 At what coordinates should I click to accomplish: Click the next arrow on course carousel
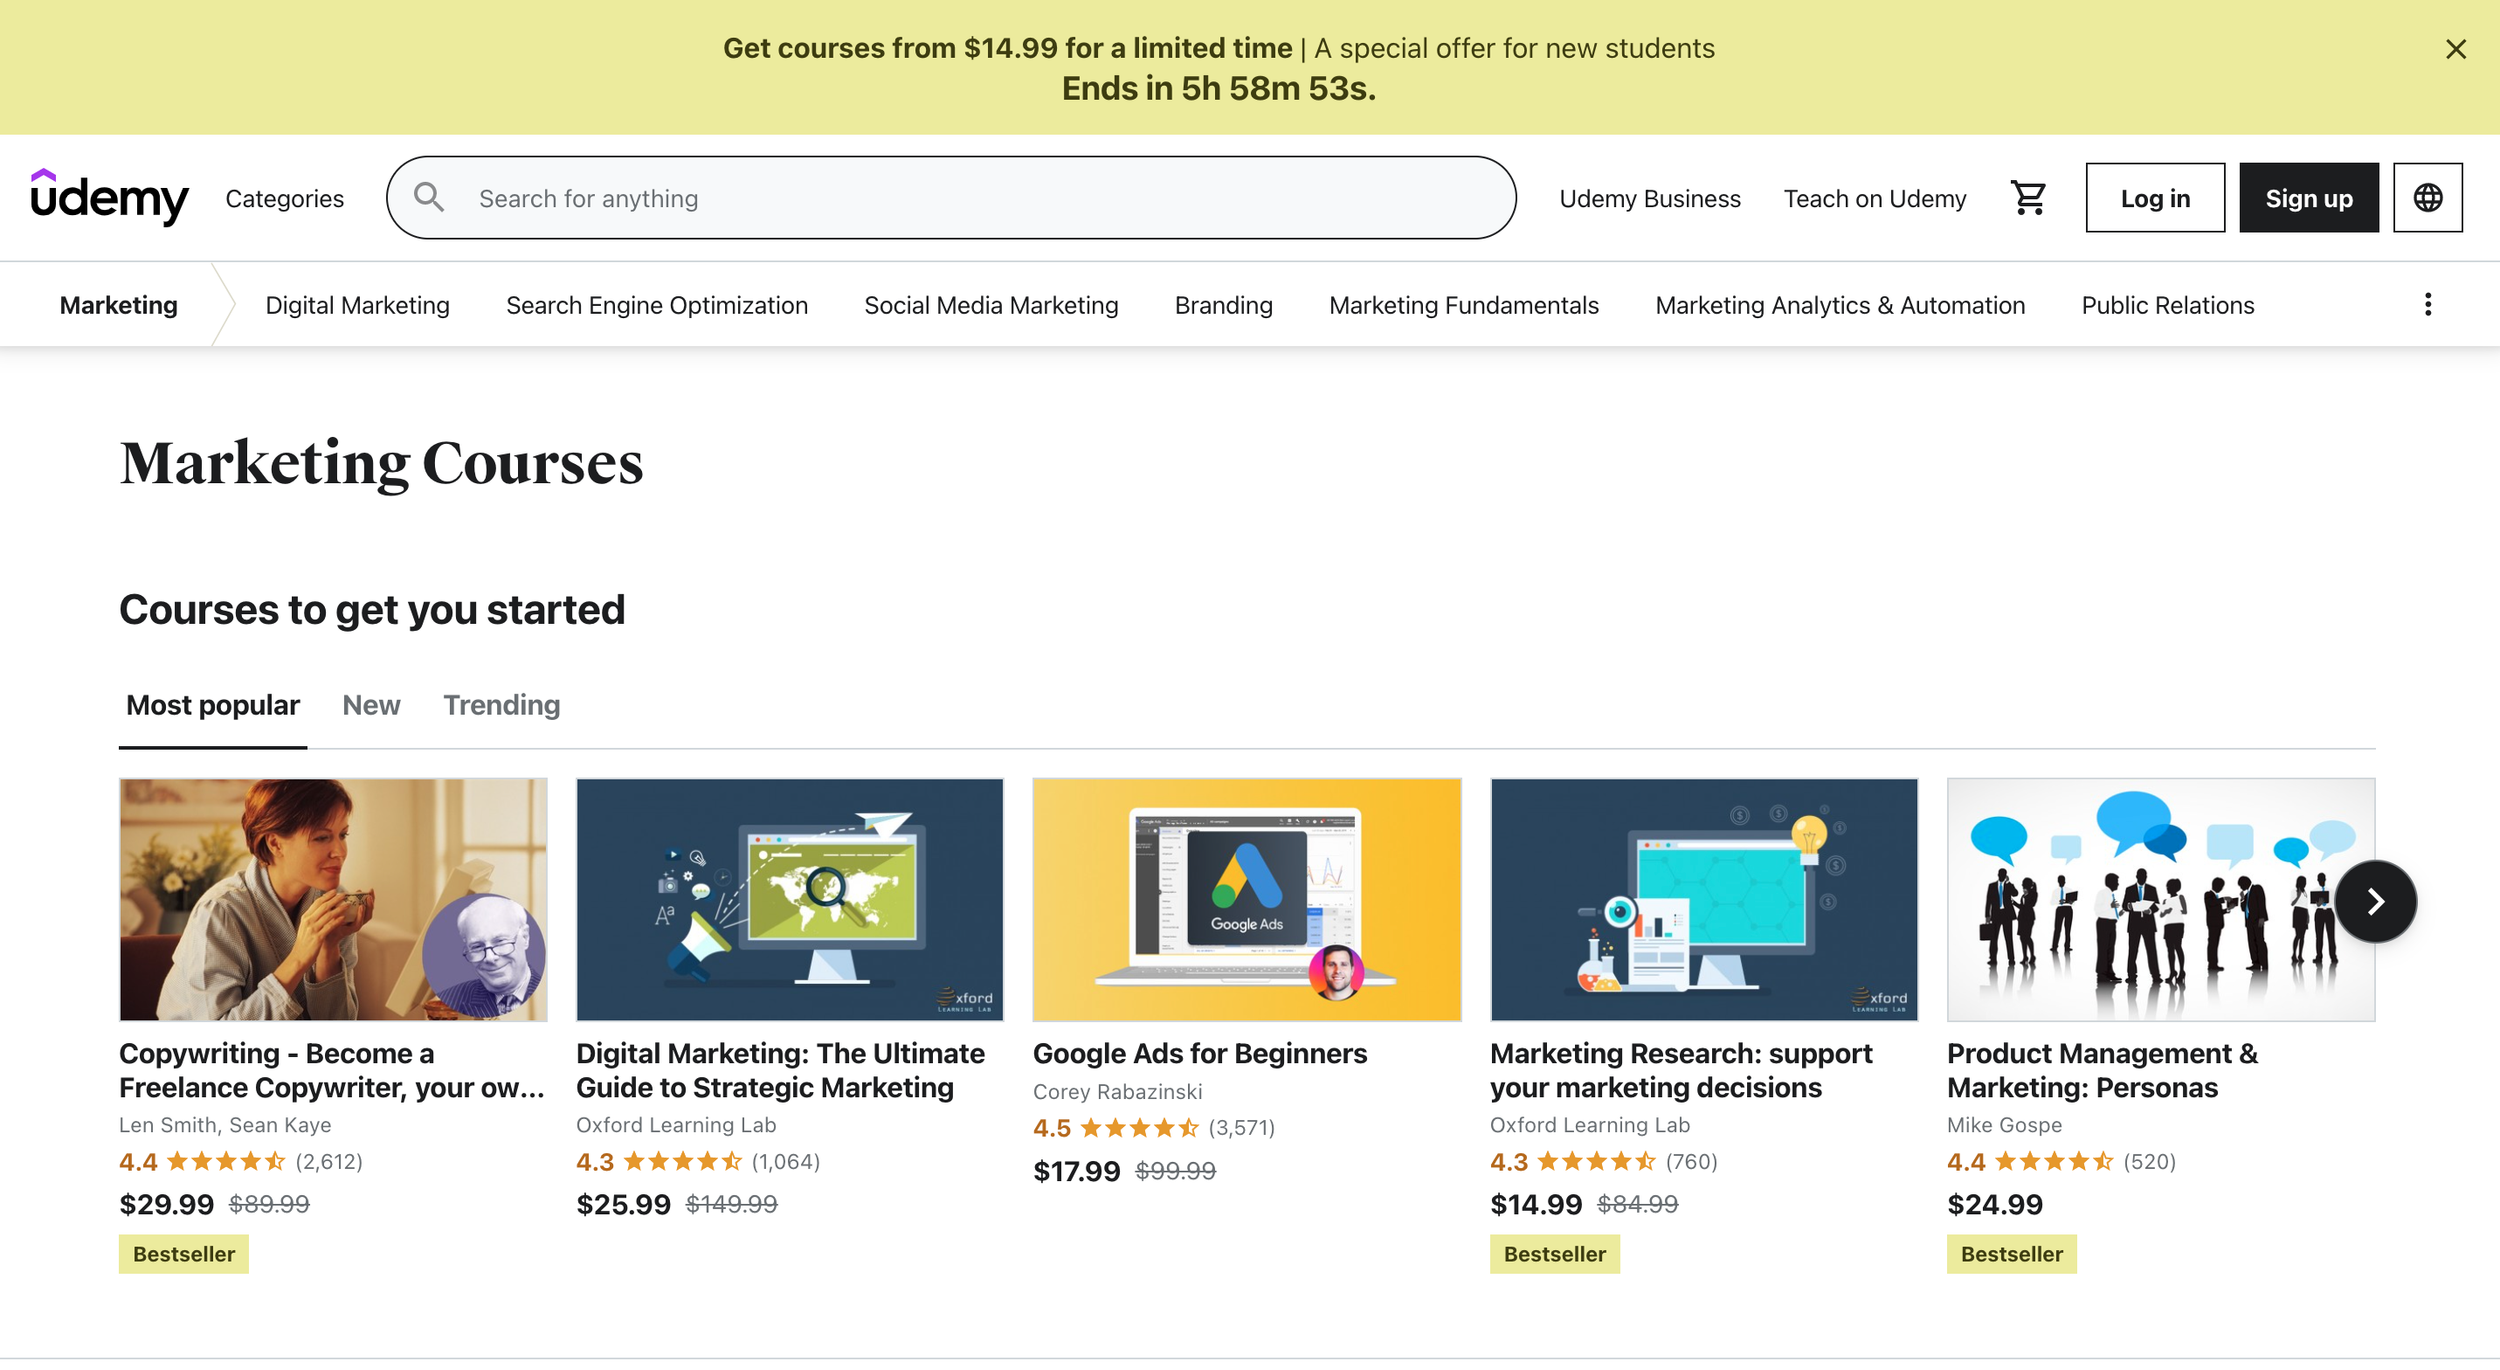pyautogui.click(x=2375, y=901)
